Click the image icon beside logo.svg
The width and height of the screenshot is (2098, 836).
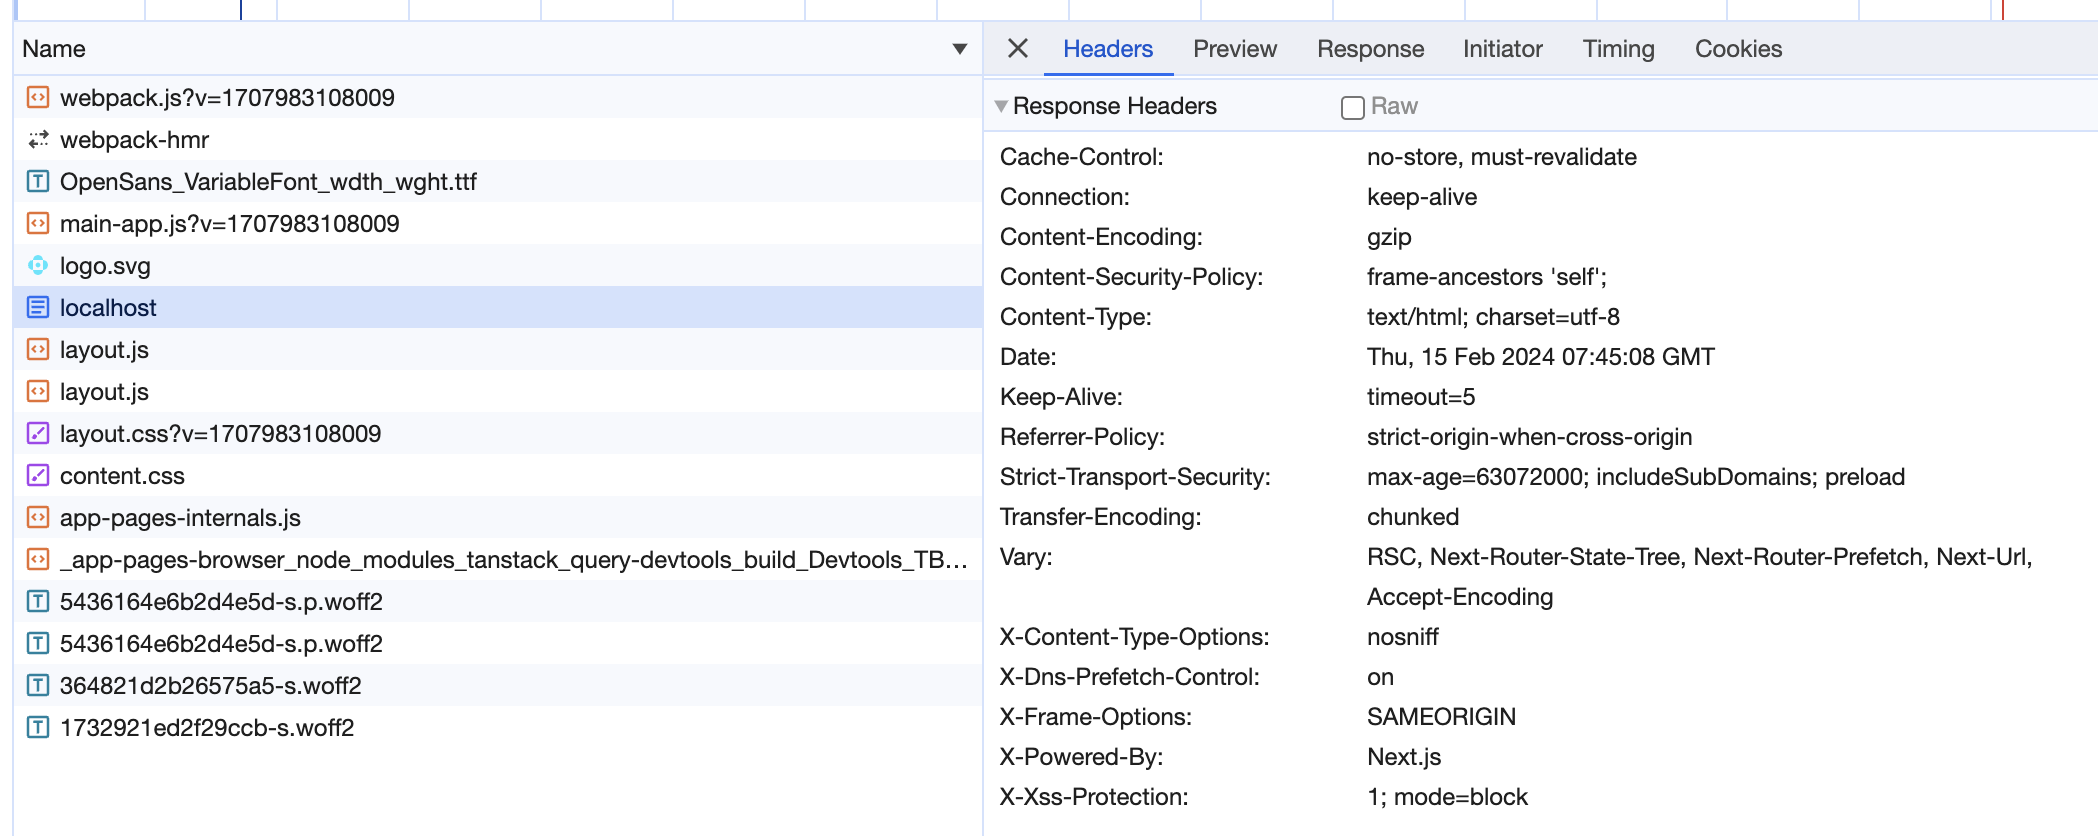[38, 265]
